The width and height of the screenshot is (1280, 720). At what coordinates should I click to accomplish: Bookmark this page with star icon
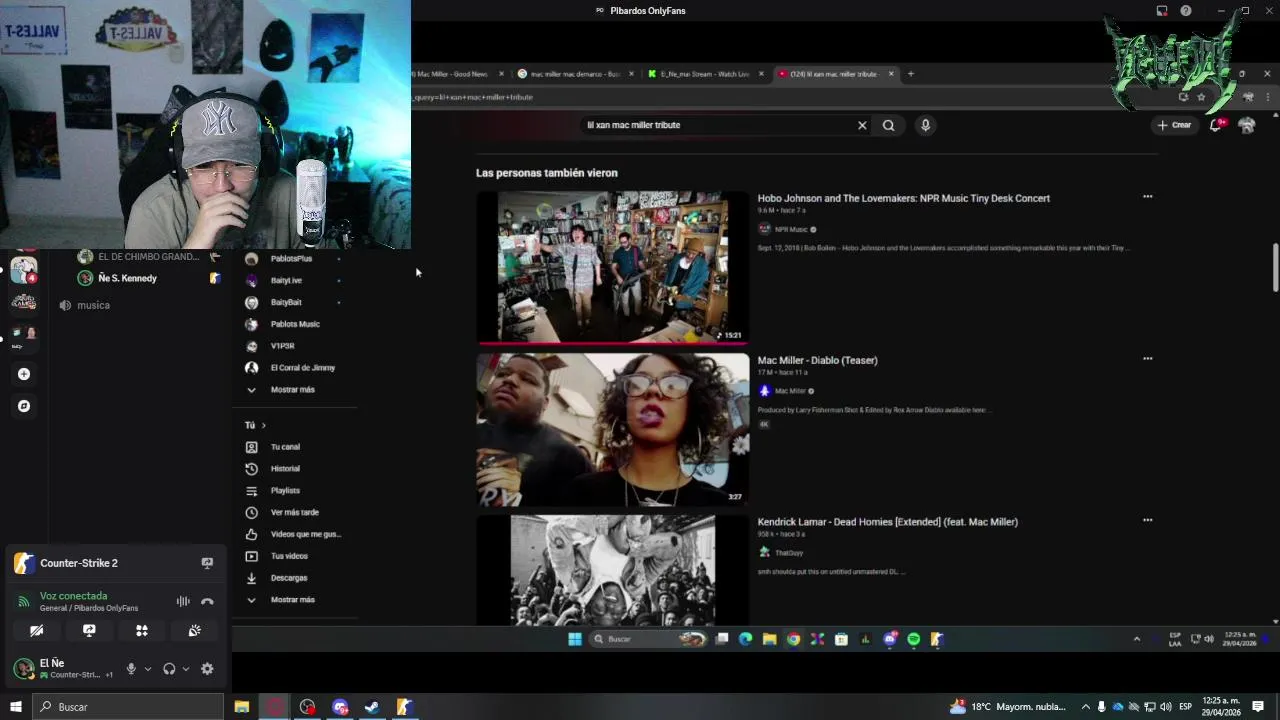point(1201,97)
